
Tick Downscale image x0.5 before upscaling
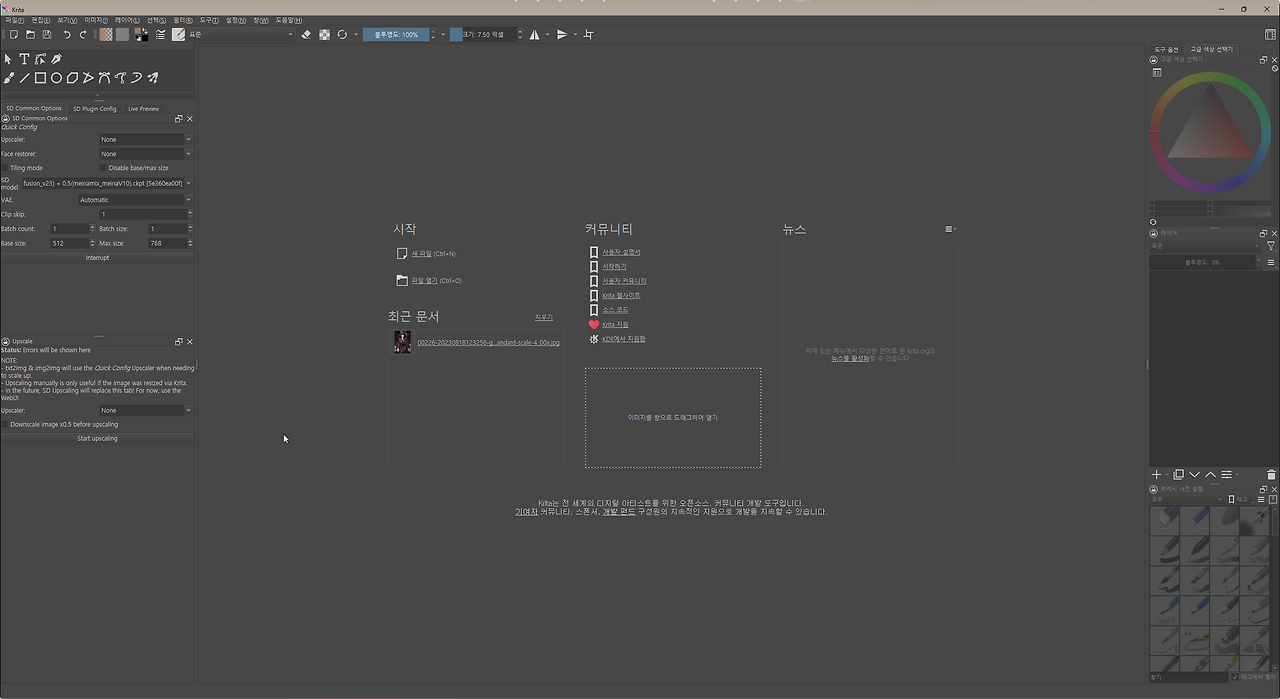(x=4, y=424)
